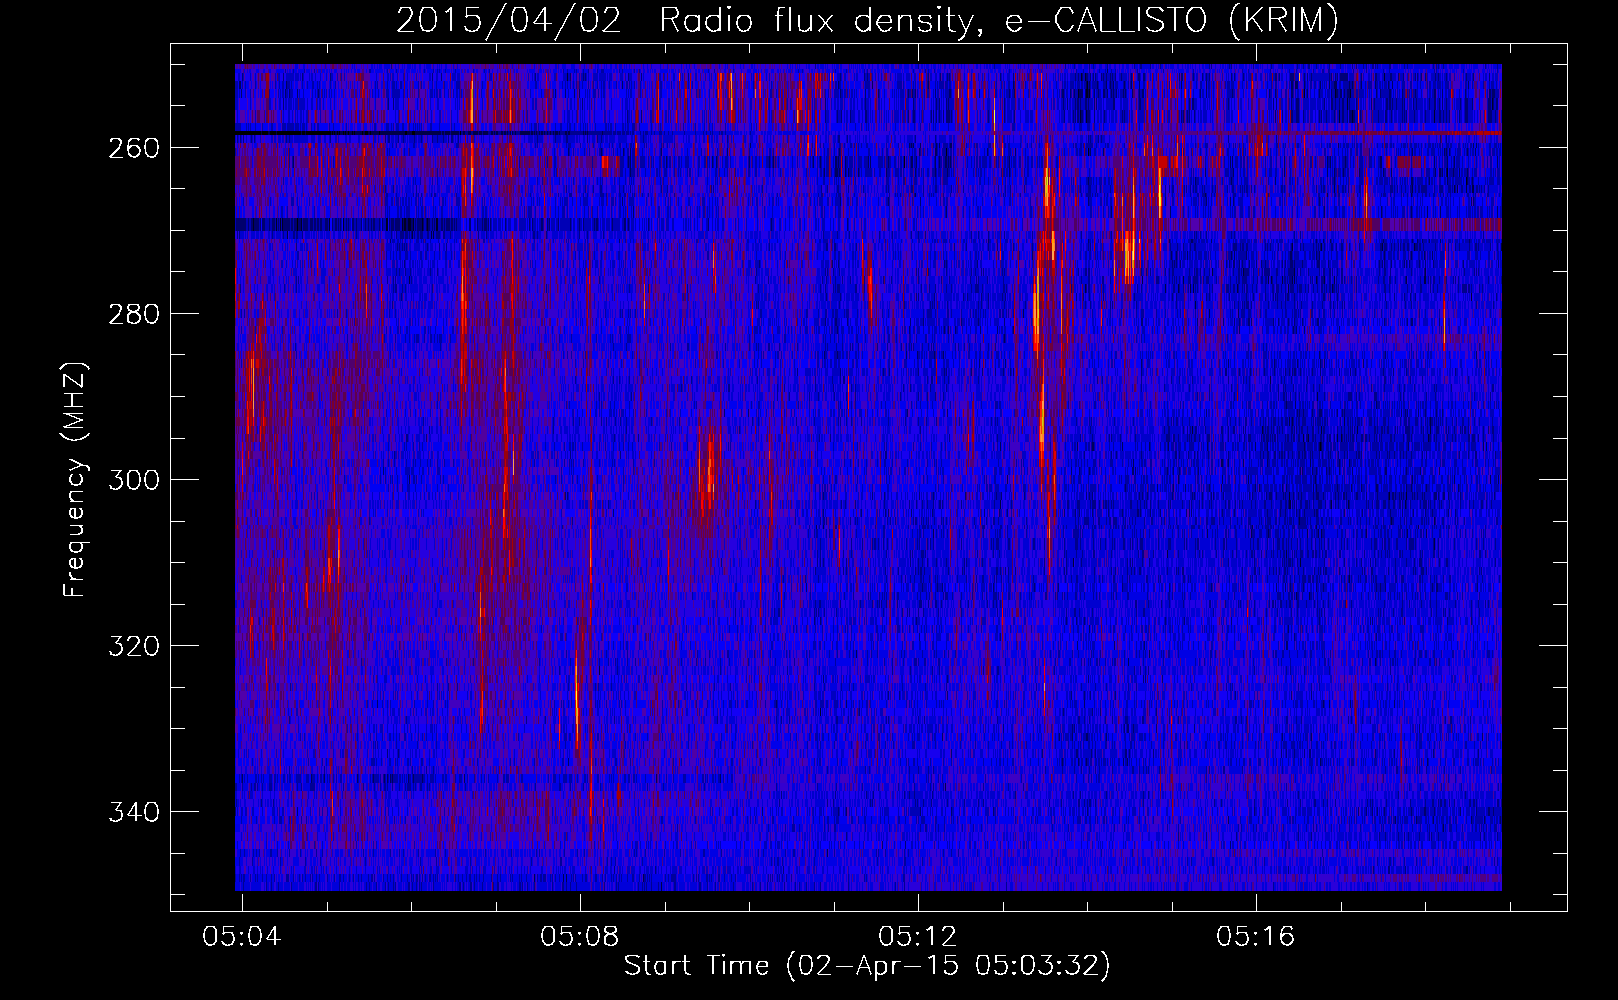Click the 05:04 time tick label
1618x1000 pixels.
pyautogui.click(x=242, y=936)
